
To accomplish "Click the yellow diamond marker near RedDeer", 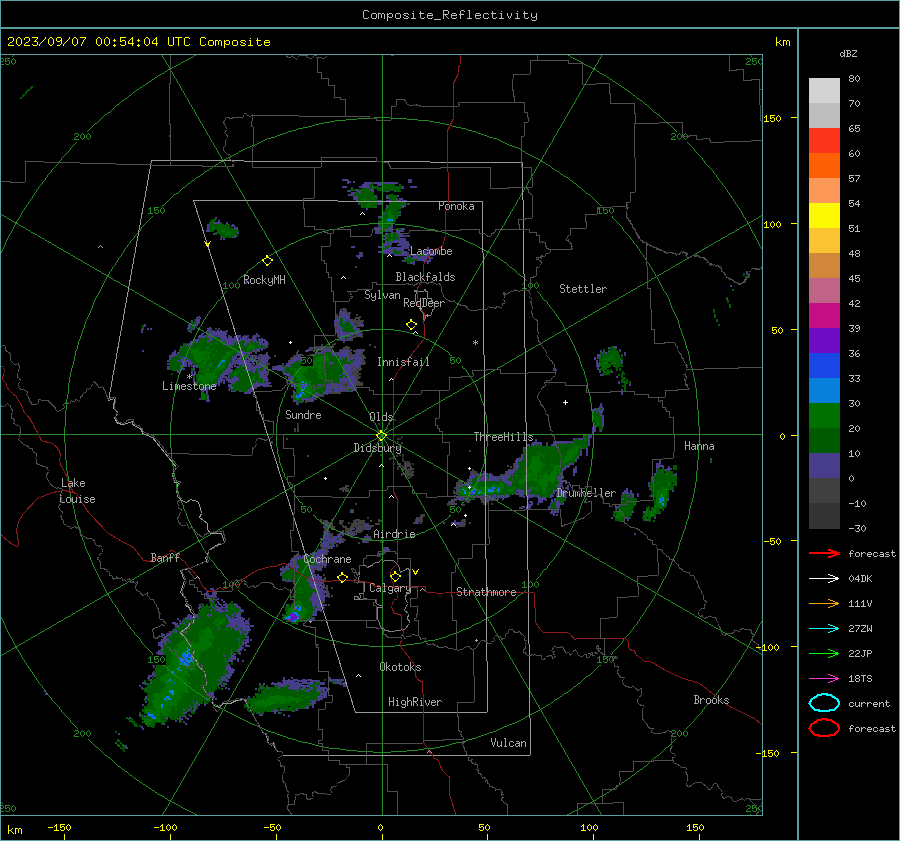I will (412, 325).
